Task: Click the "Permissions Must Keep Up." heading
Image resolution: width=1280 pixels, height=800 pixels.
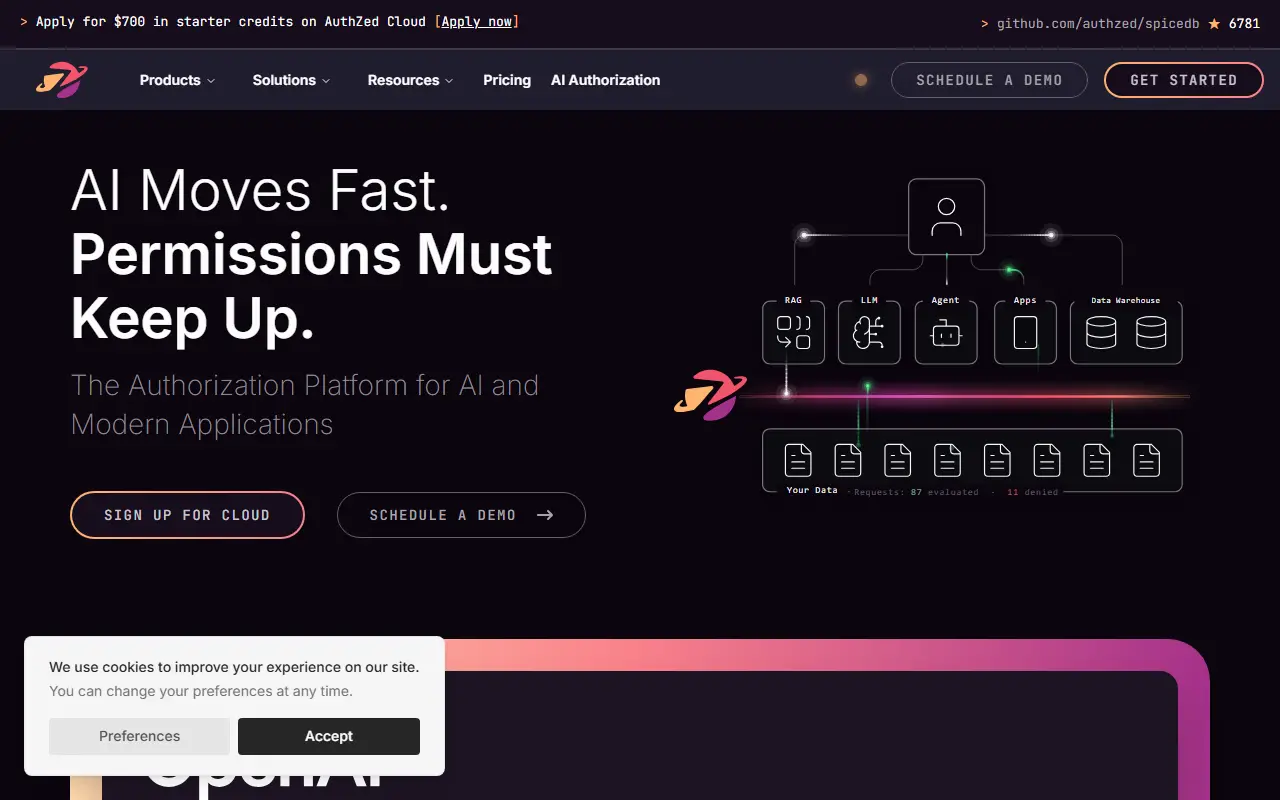Action: 312,286
